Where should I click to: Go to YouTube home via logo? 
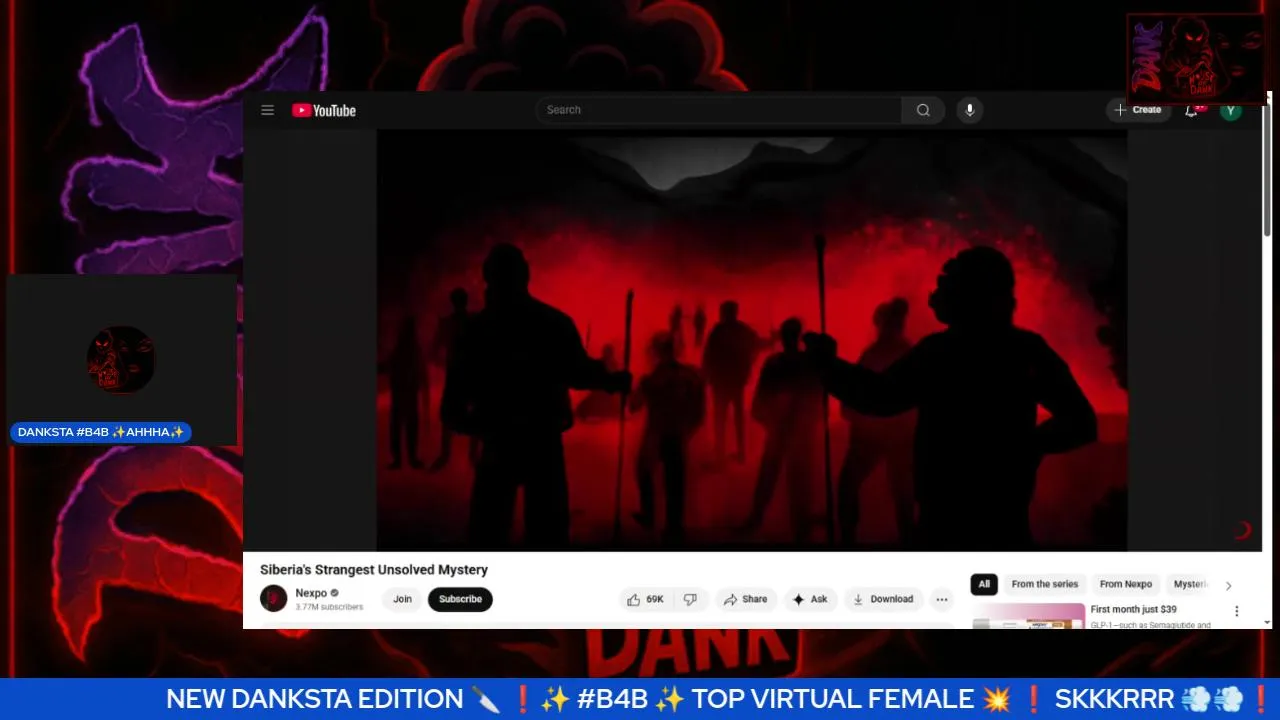(x=324, y=110)
